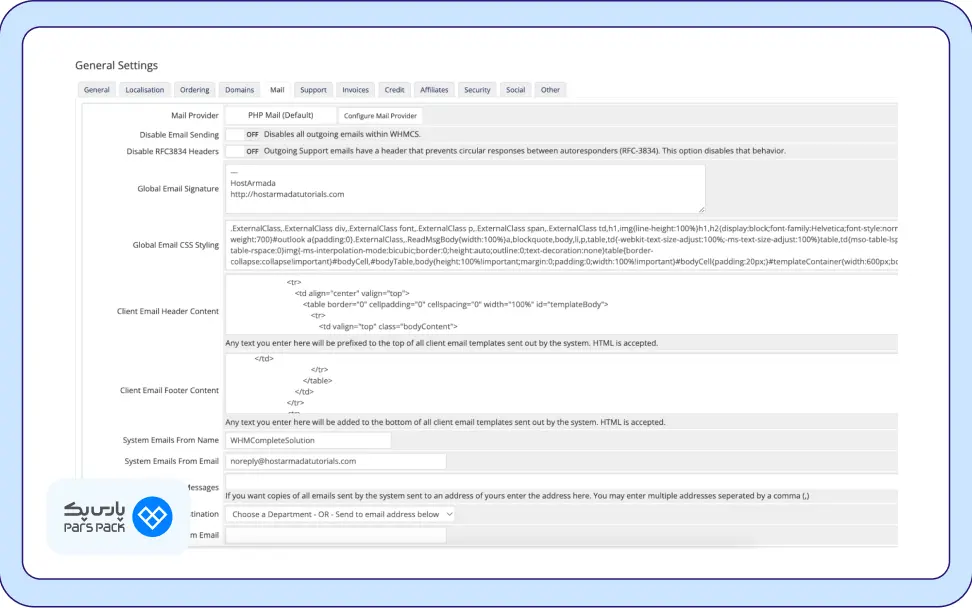Open the Domains tab
This screenshot has width=972, height=608.
tap(239, 90)
